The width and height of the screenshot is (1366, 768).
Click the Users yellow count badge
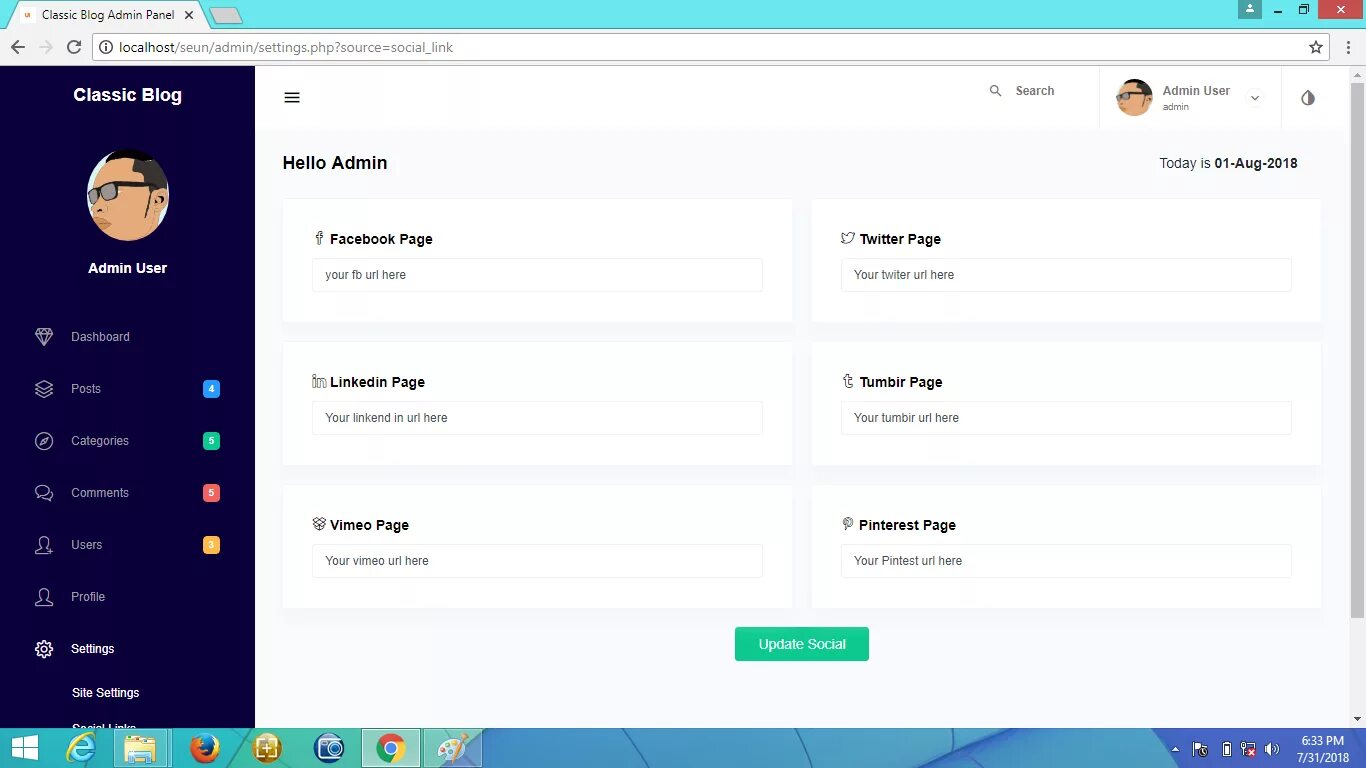(211, 545)
